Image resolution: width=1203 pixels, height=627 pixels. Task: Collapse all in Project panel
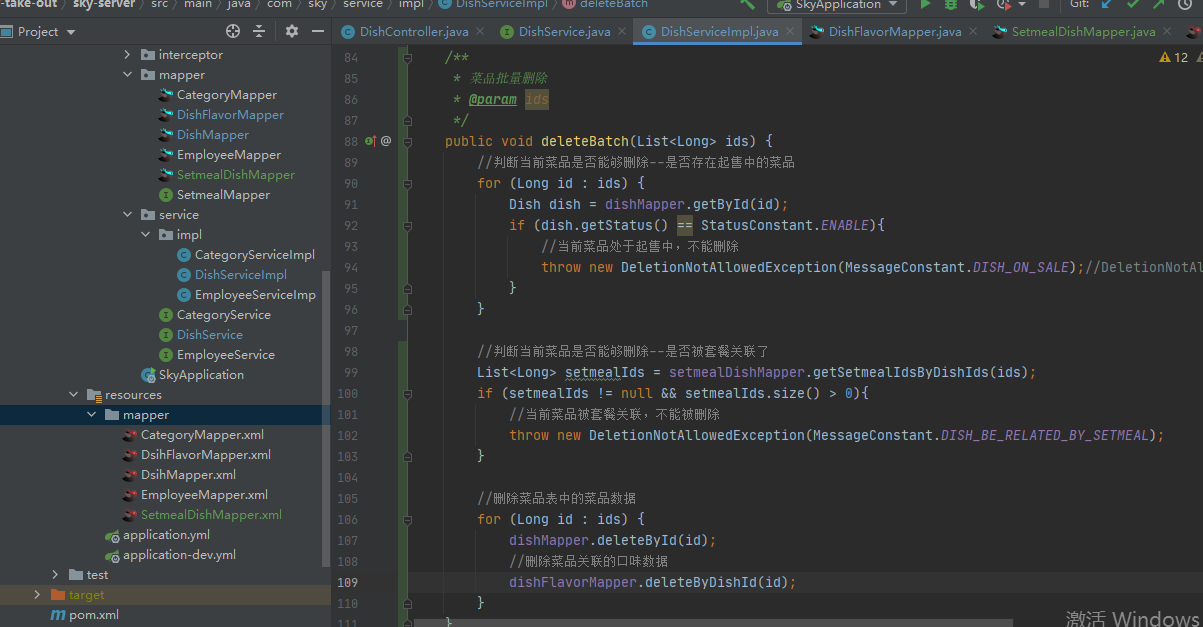tap(259, 31)
